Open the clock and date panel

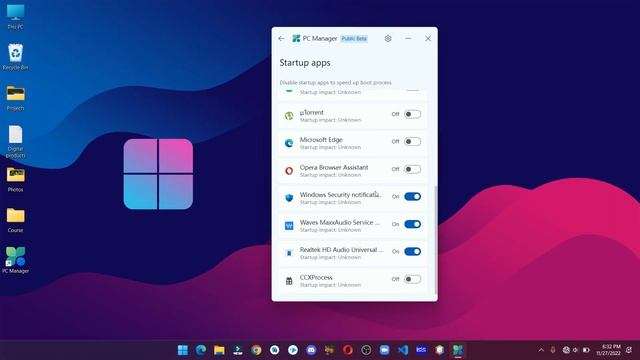(x=608, y=350)
